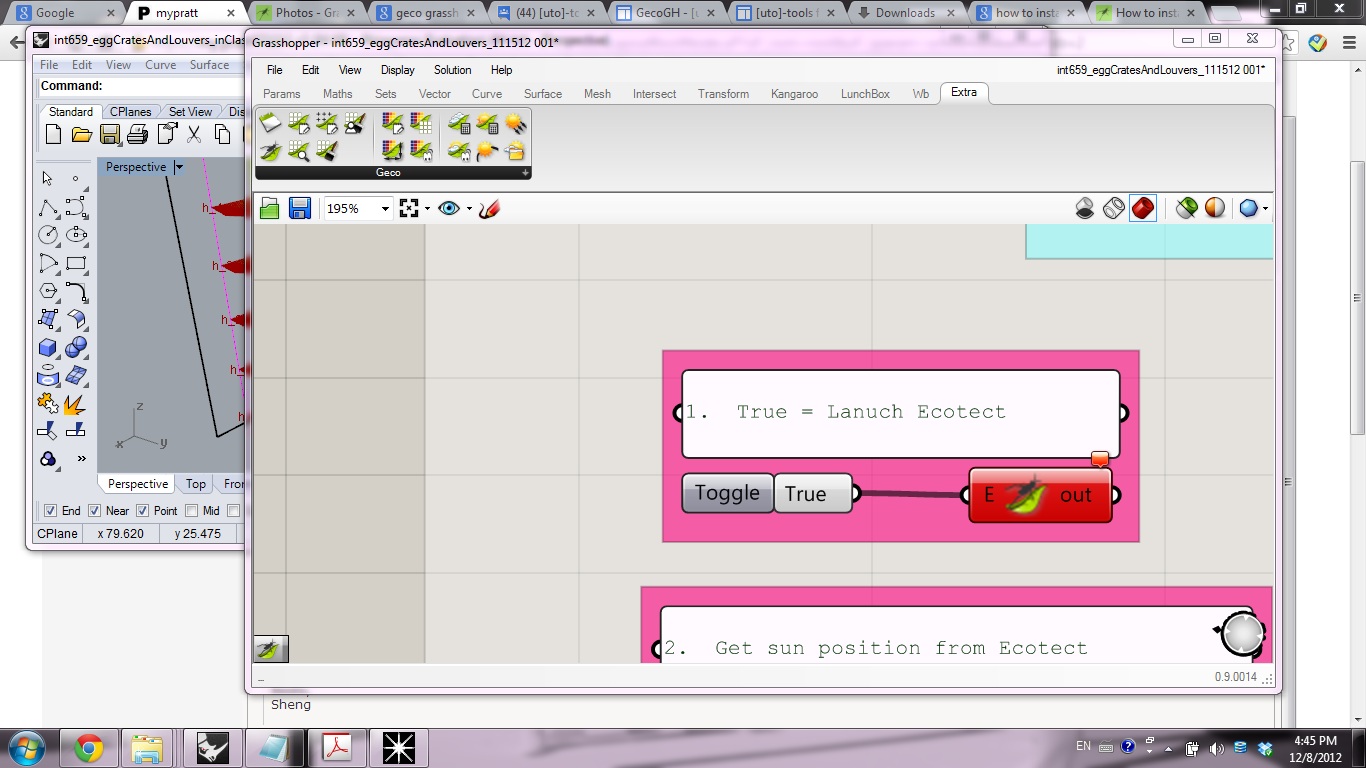Click the red sketch pen tool icon
This screenshot has height=768, width=1366.
point(489,208)
